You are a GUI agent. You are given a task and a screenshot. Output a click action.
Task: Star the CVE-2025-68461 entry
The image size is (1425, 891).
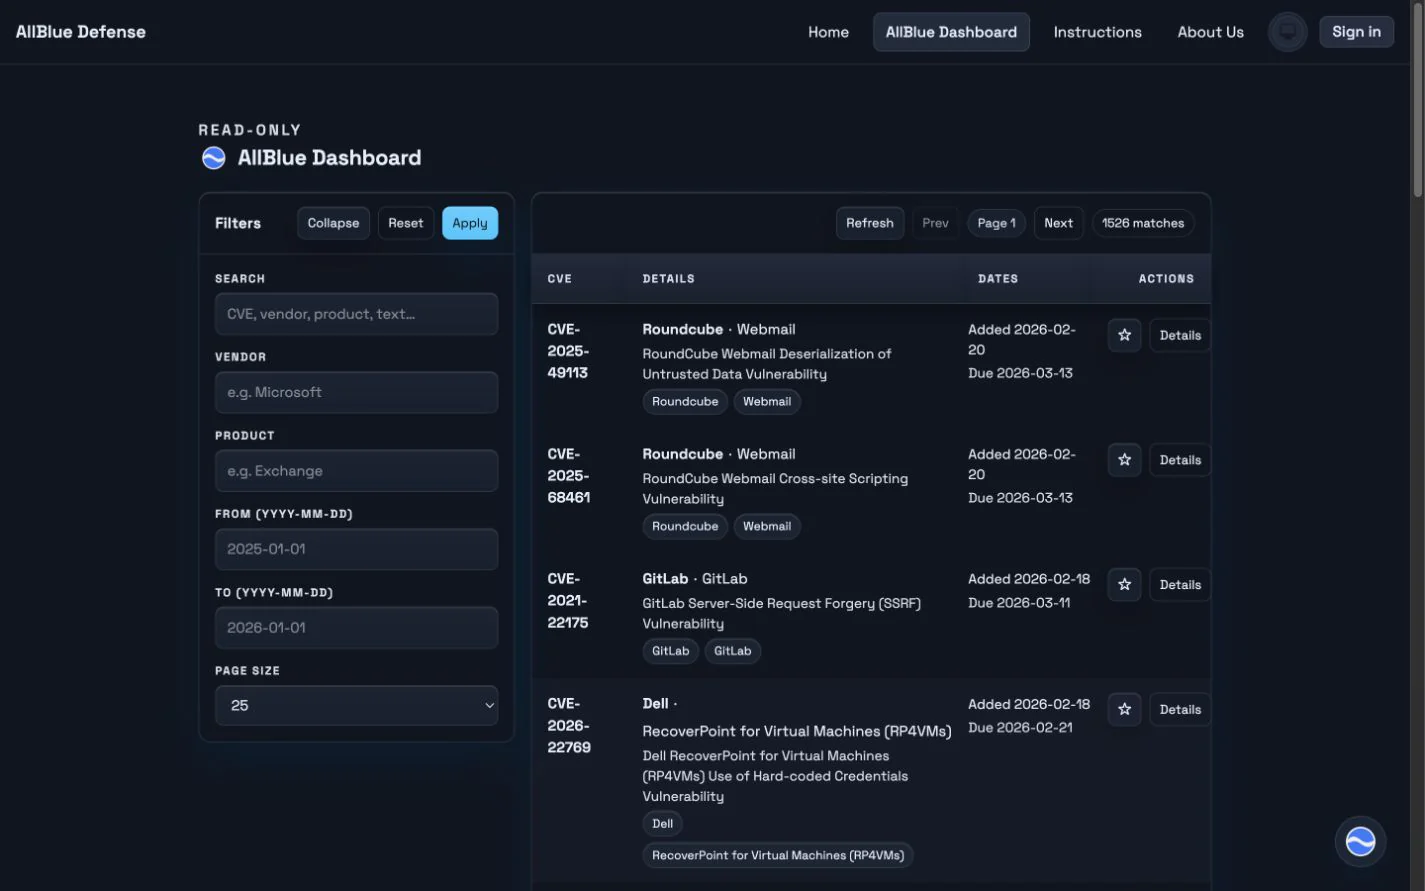[x=1124, y=460]
